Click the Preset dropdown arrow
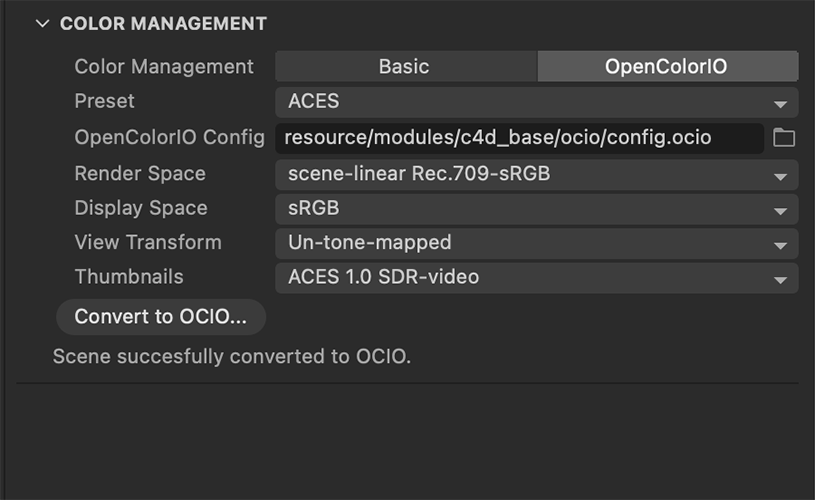Screen dimensions: 815x500 780,104
